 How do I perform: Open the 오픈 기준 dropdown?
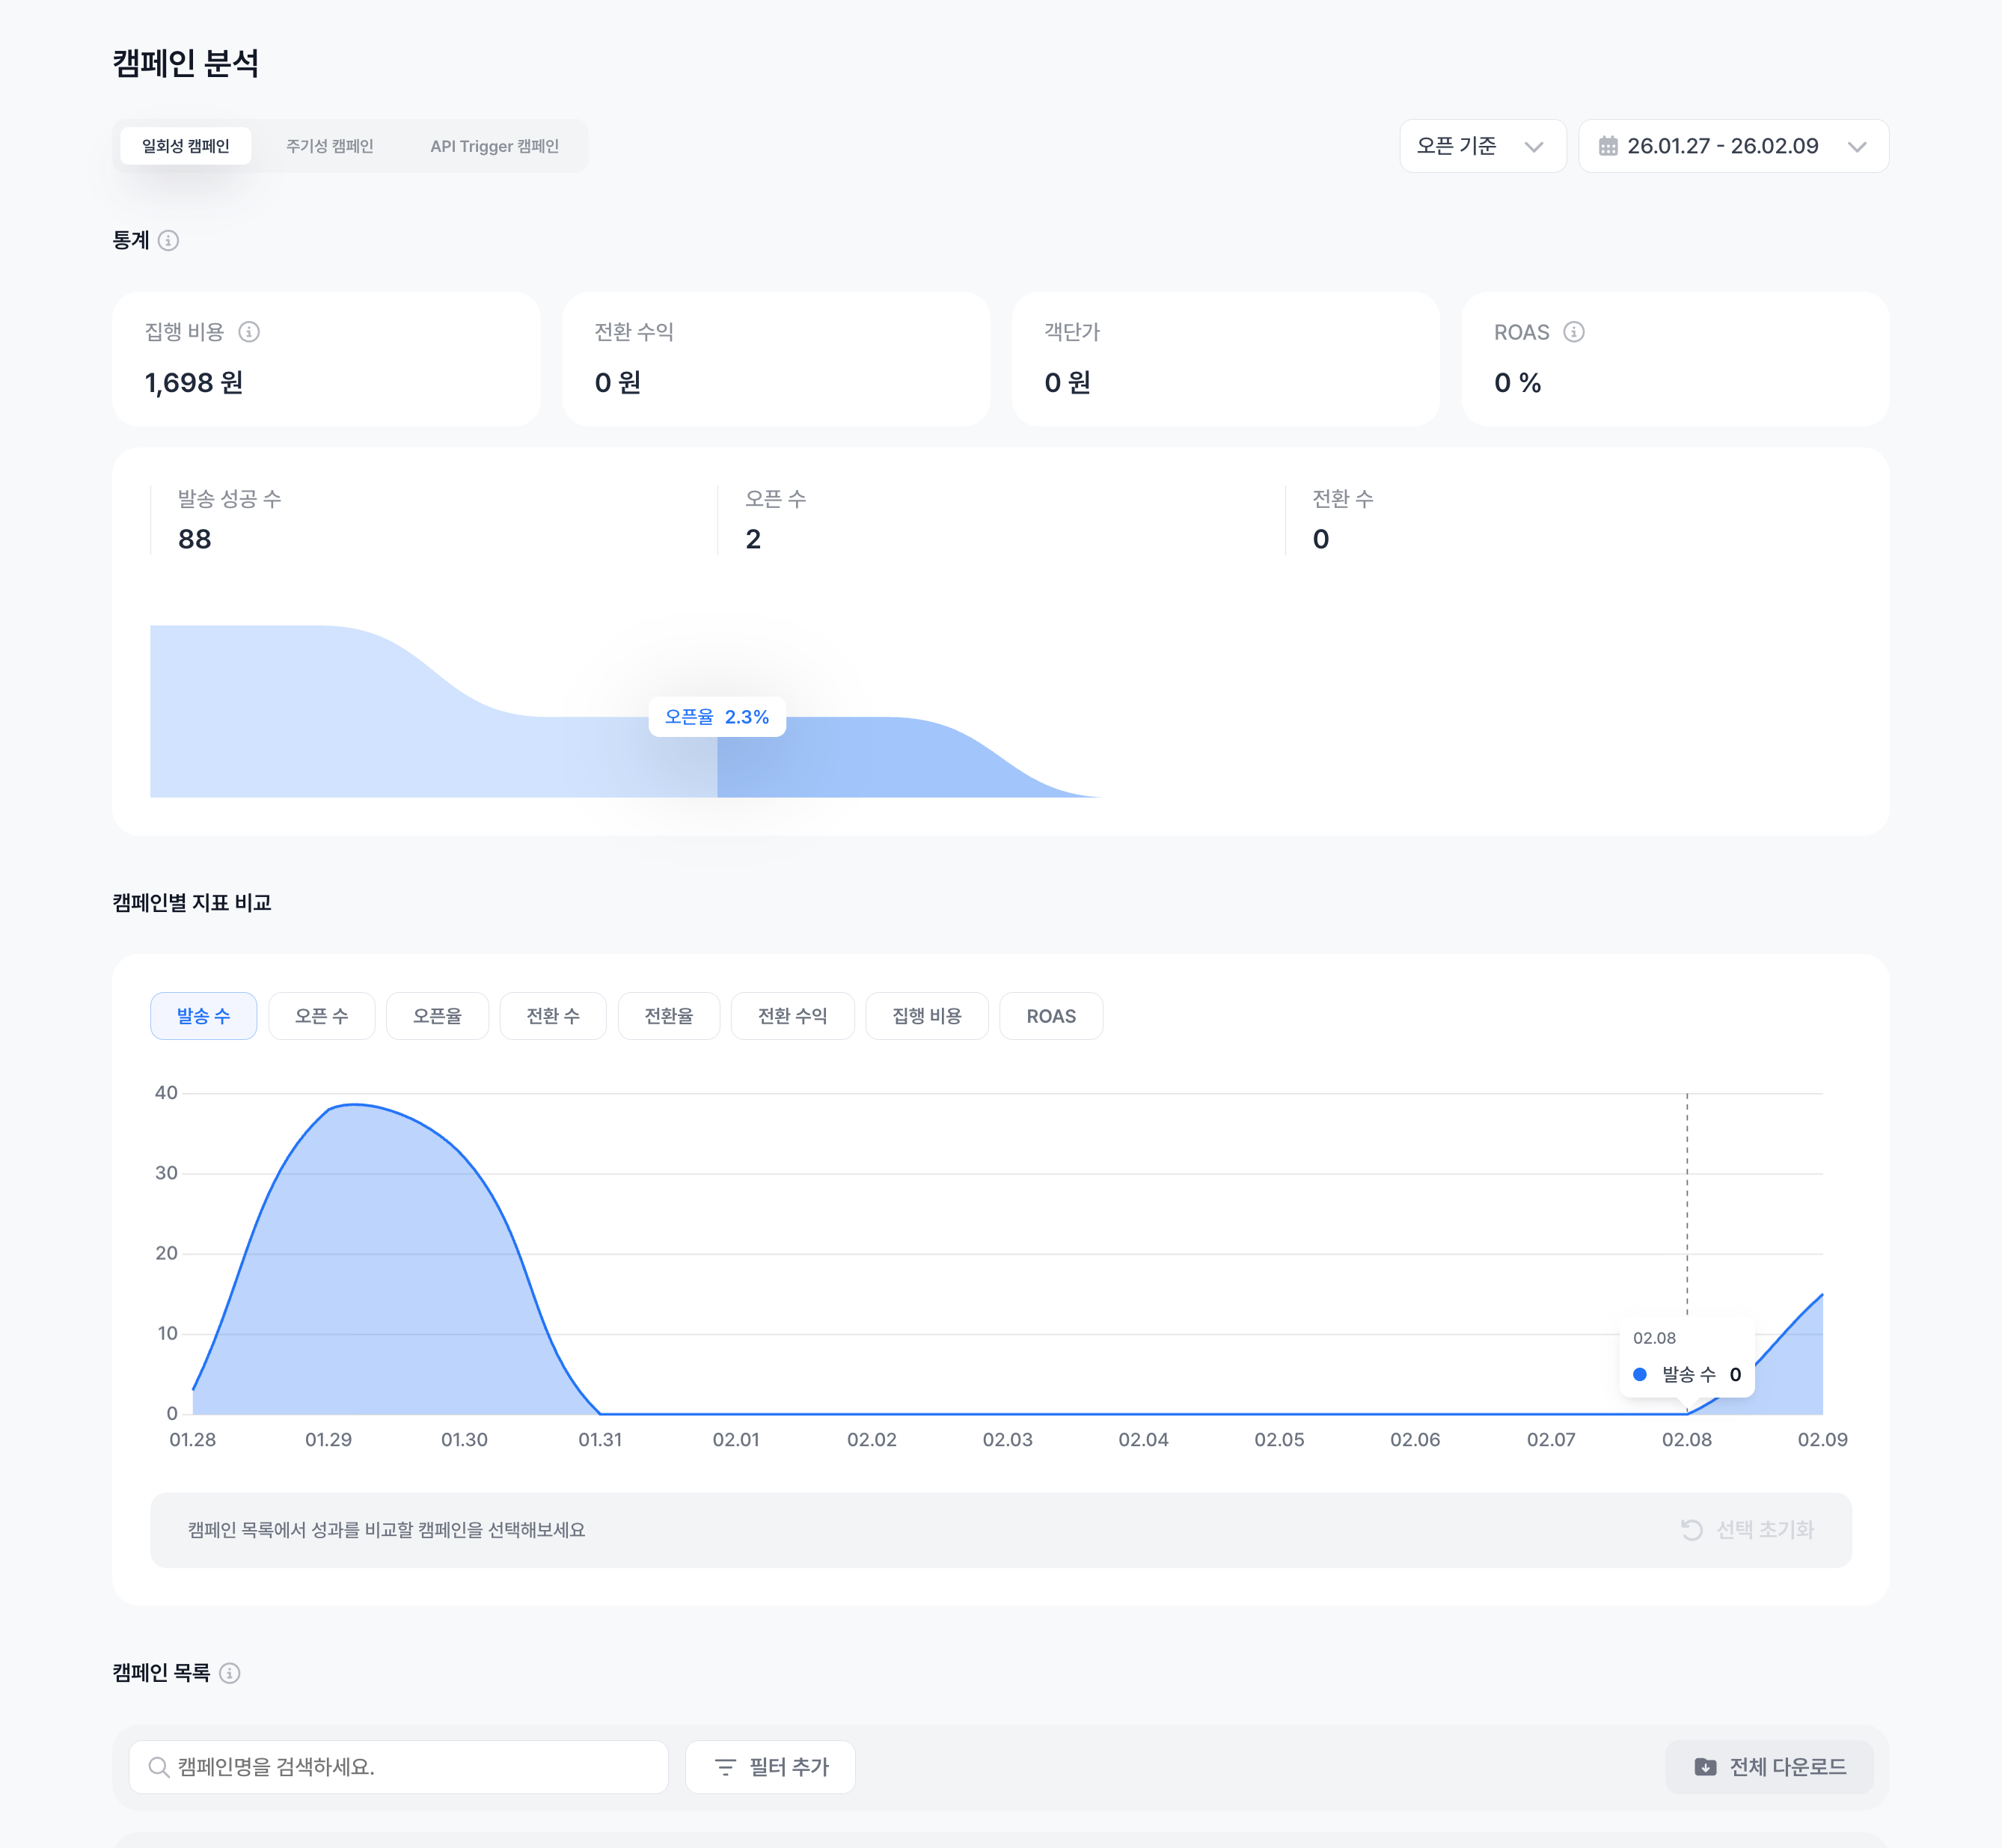point(1482,146)
